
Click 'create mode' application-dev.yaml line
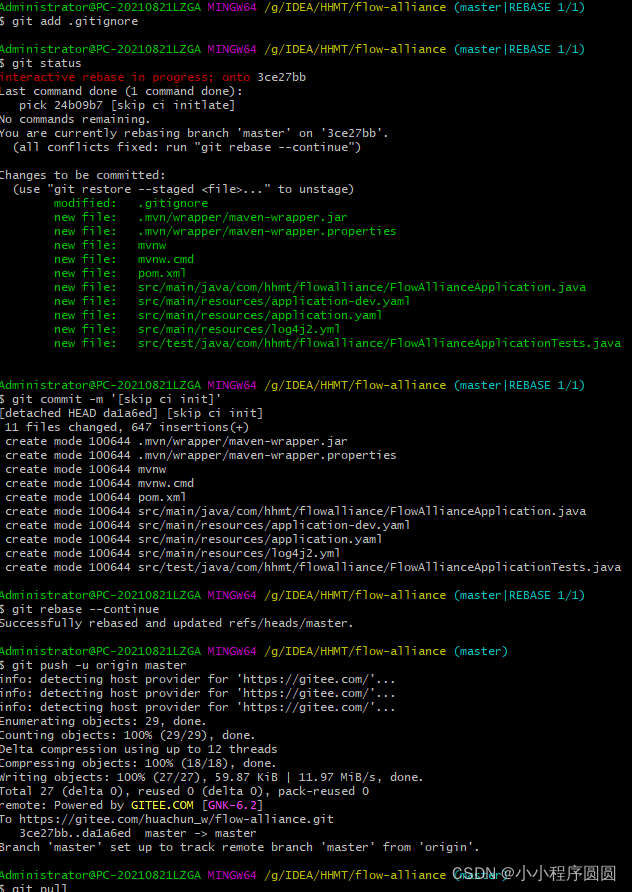208,525
